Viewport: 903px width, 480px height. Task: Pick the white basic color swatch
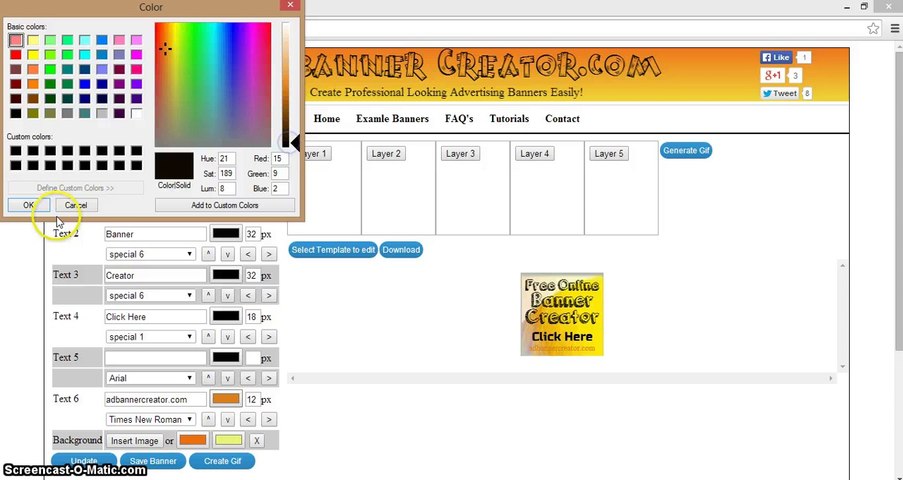136,114
